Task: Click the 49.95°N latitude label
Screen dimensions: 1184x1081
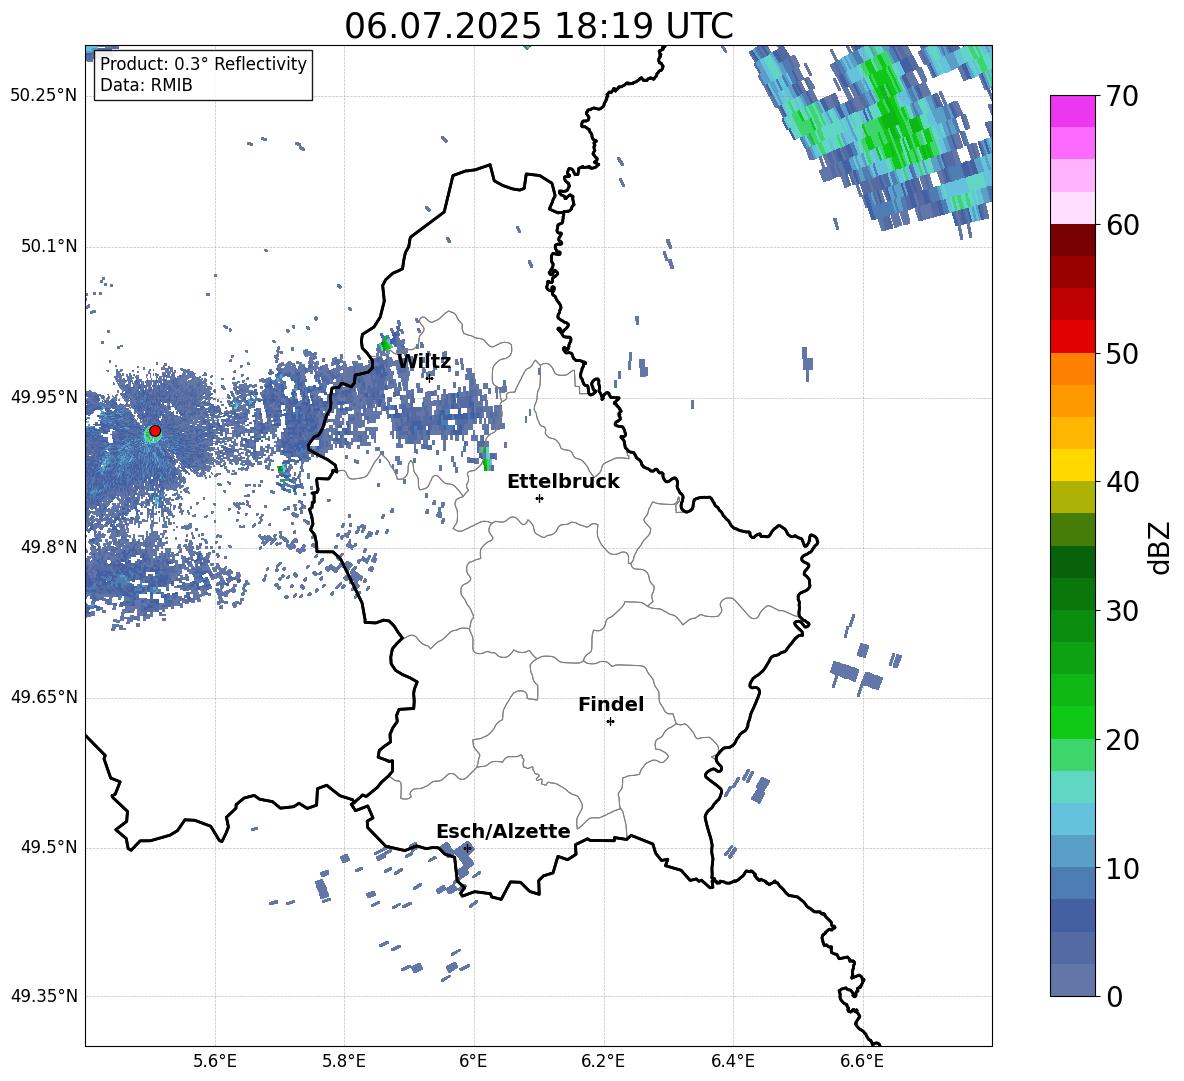Action: [45, 397]
